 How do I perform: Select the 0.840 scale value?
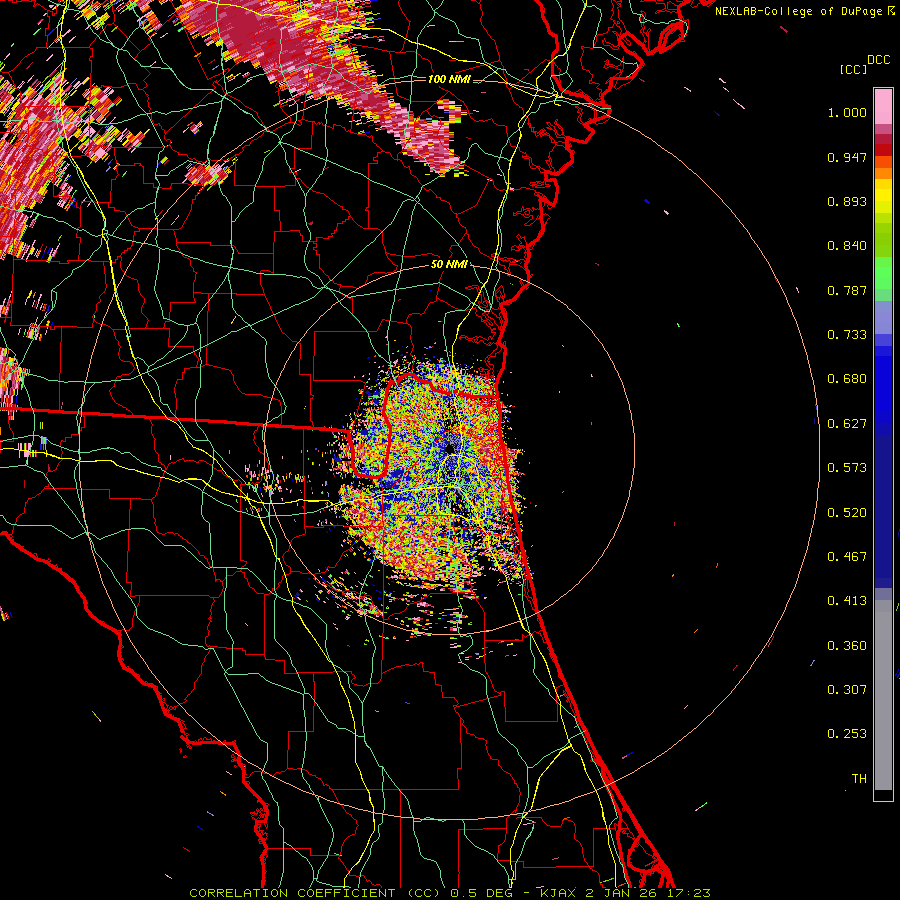(x=847, y=246)
